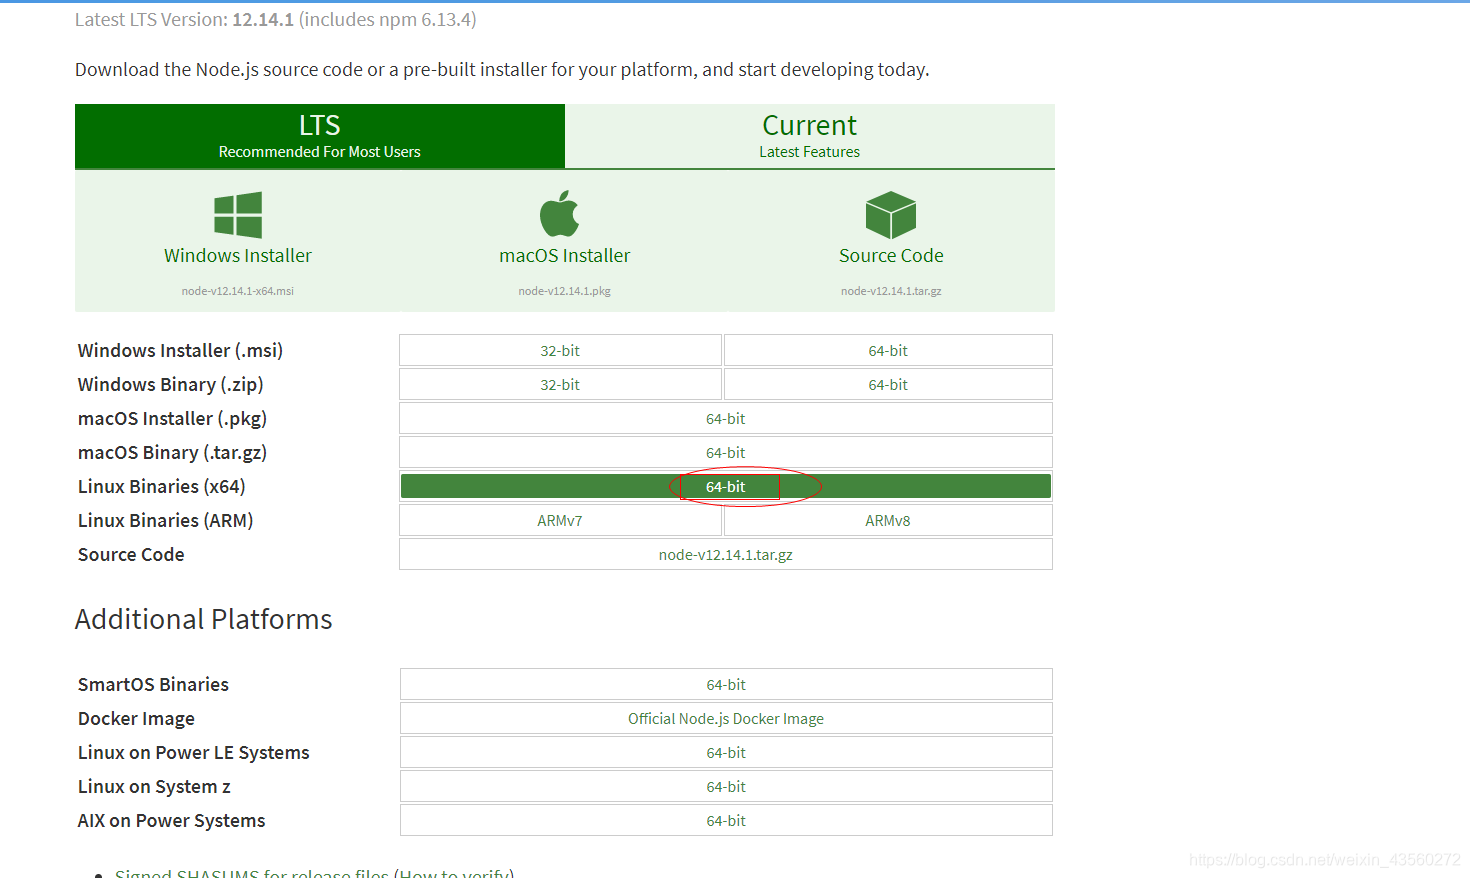Download Linux Binaries ARMv8

click(x=888, y=521)
